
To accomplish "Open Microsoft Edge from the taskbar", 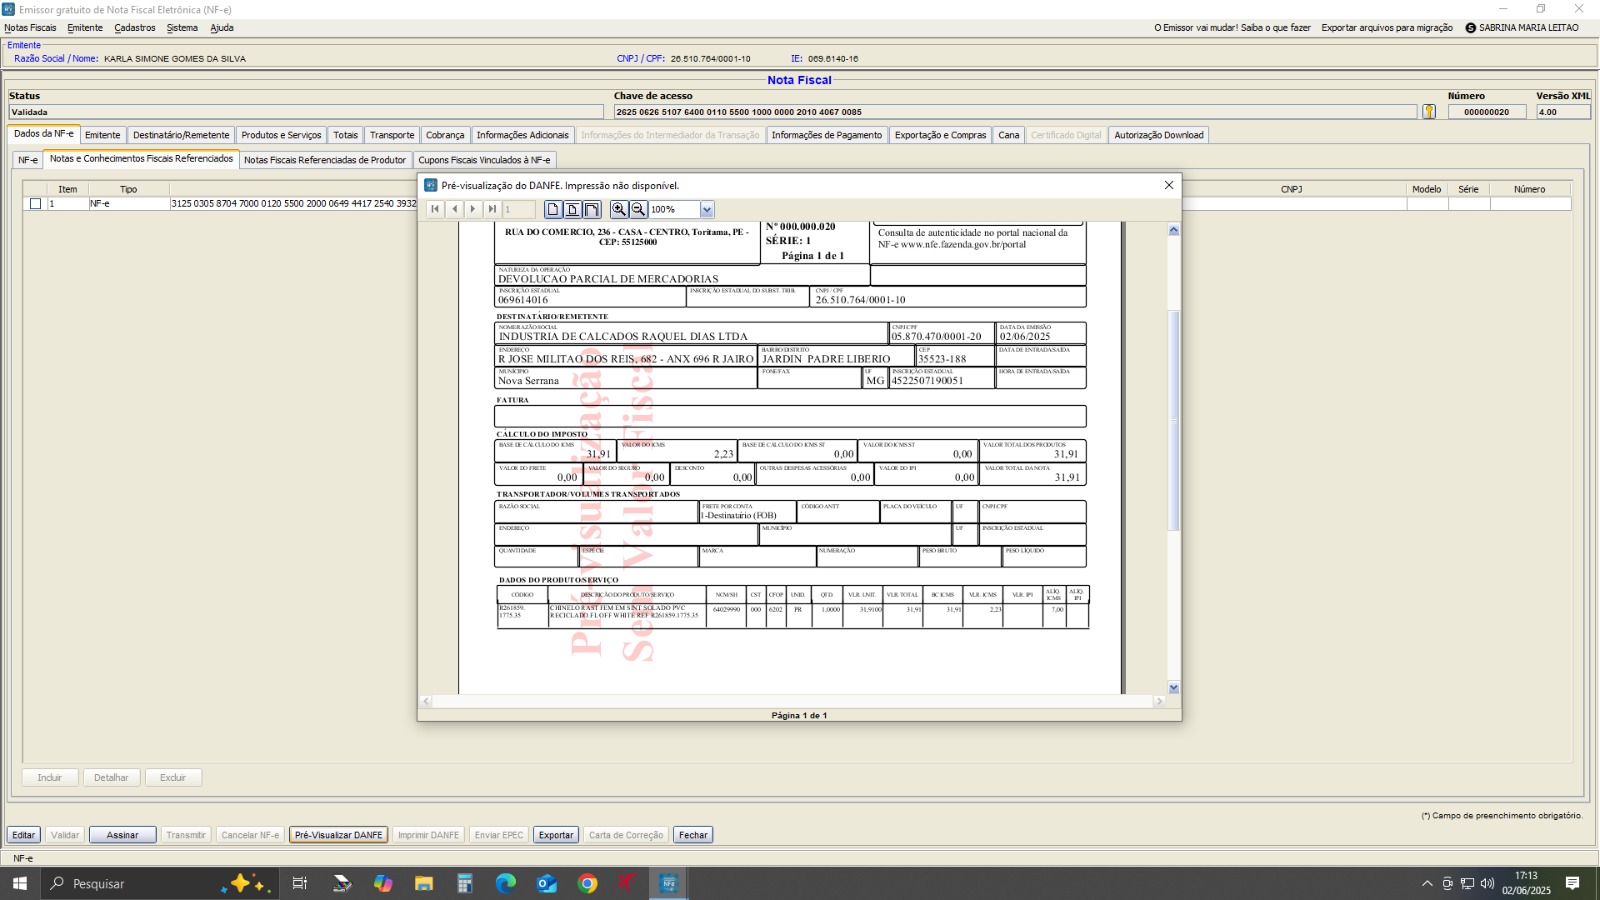I will pyautogui.click(x=506, y=883).
